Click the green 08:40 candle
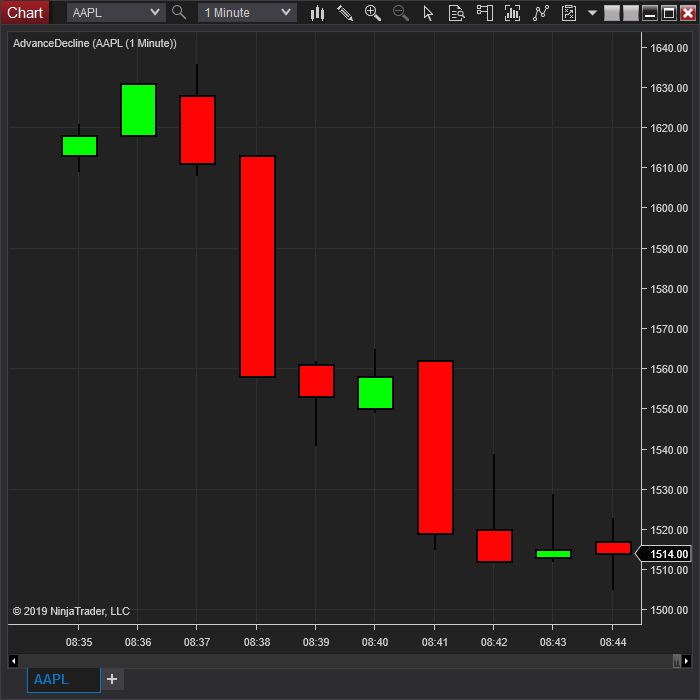Viewport: 700px width, 700px height. pyautogui.click(x=375, y=393)
